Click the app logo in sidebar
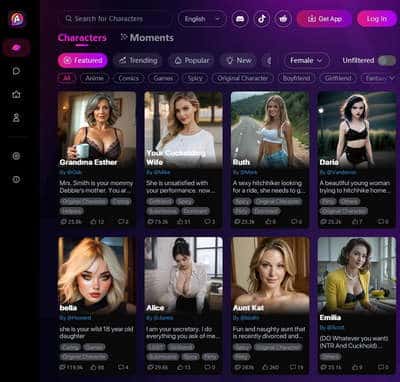The image size is (400, 382). click(x=17, y=18)
